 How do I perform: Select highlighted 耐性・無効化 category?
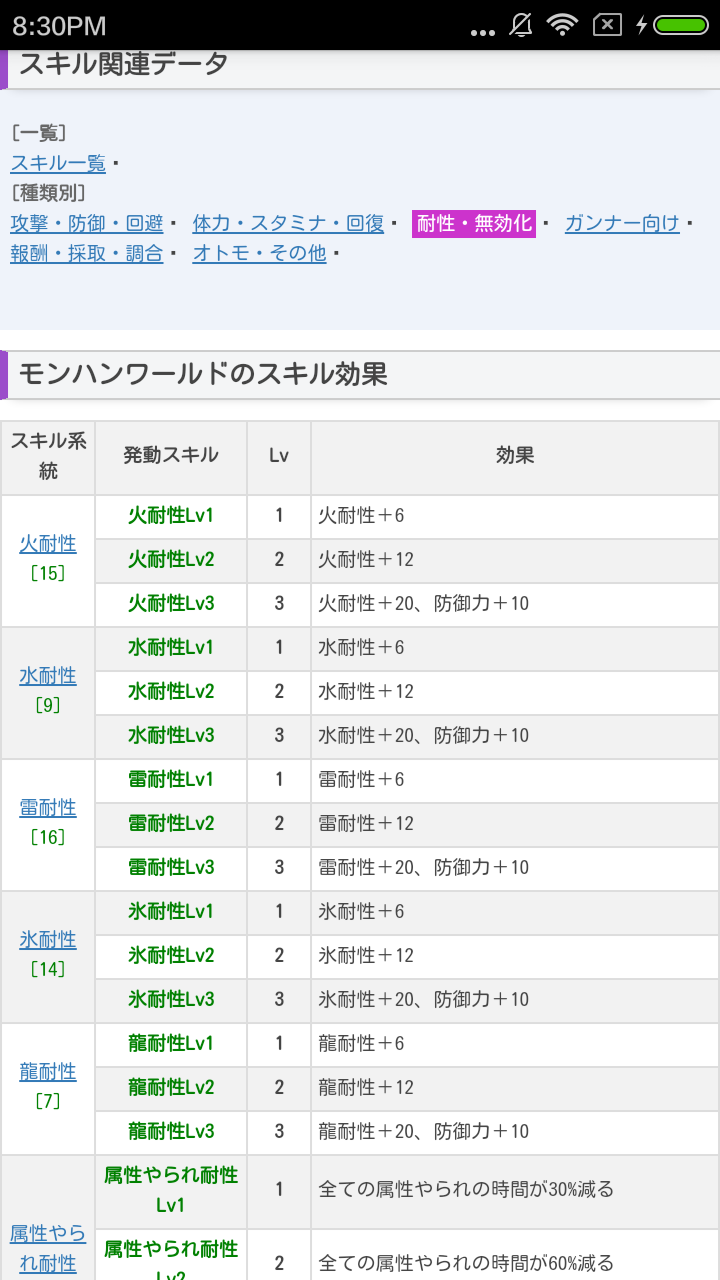point(474,223)
